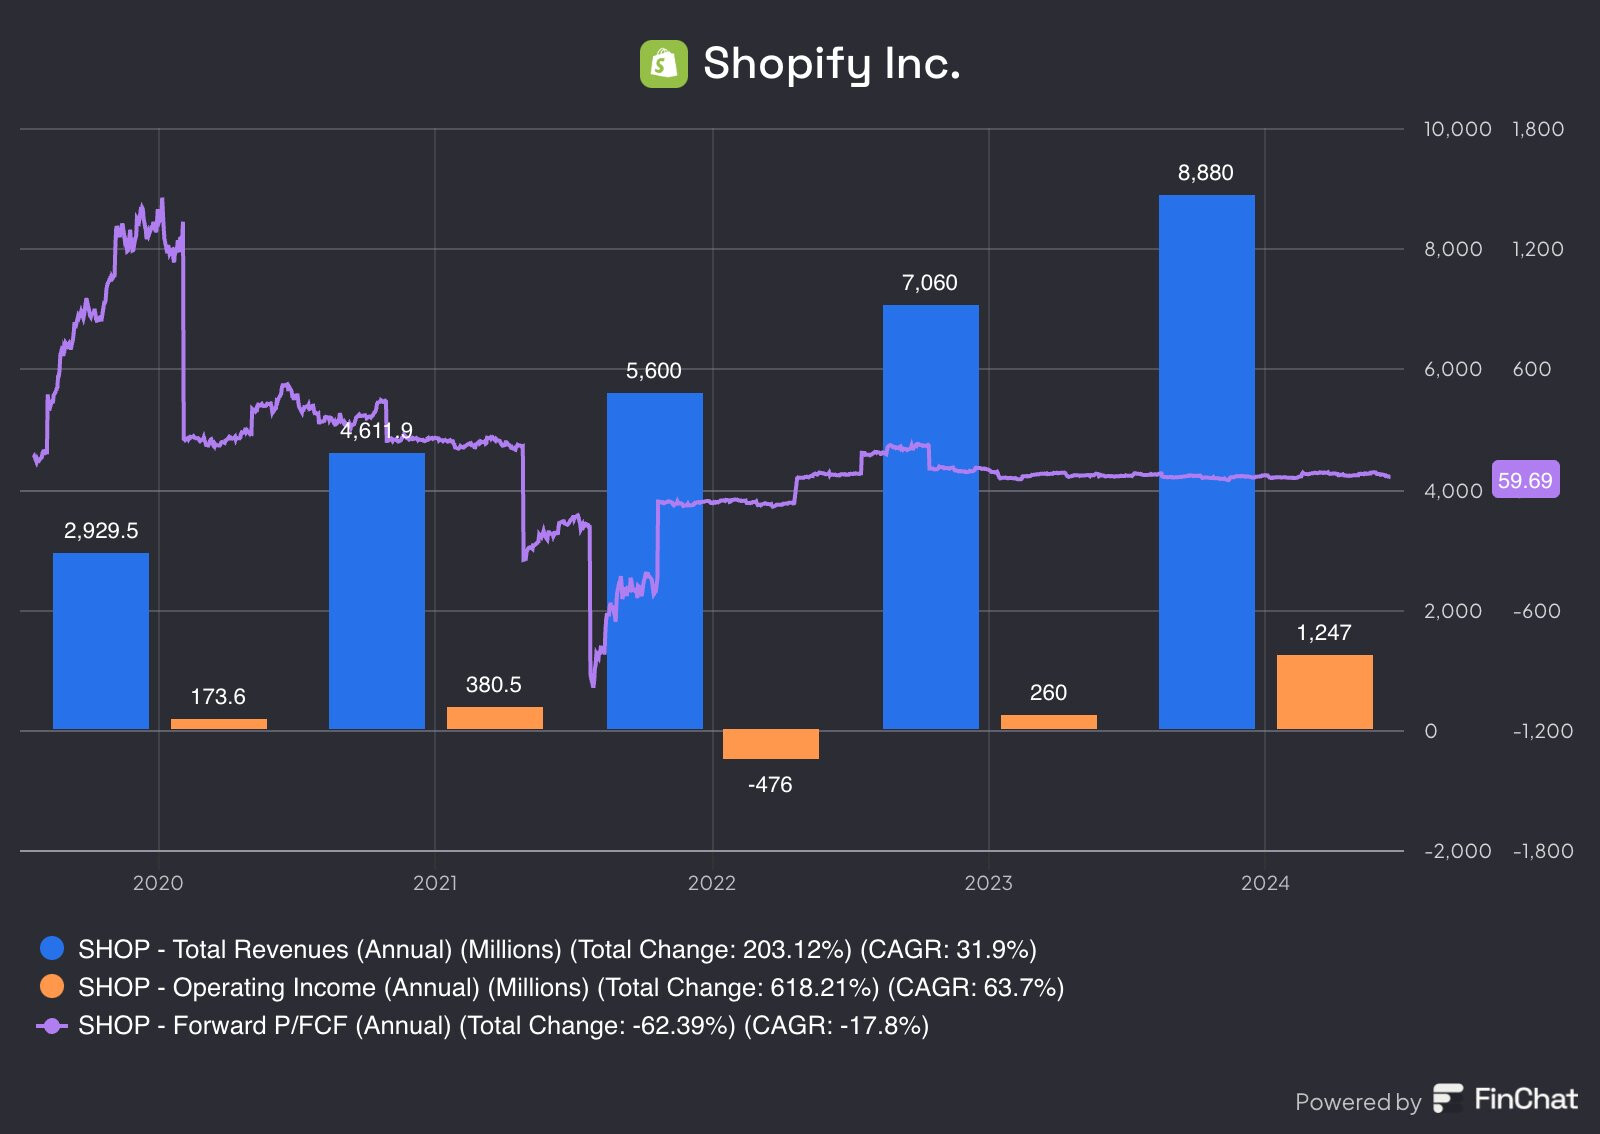The width and height of the screenshot is (1600, 1134).
Task: Click the 2022 x-axis label
Action: point(712,883)
